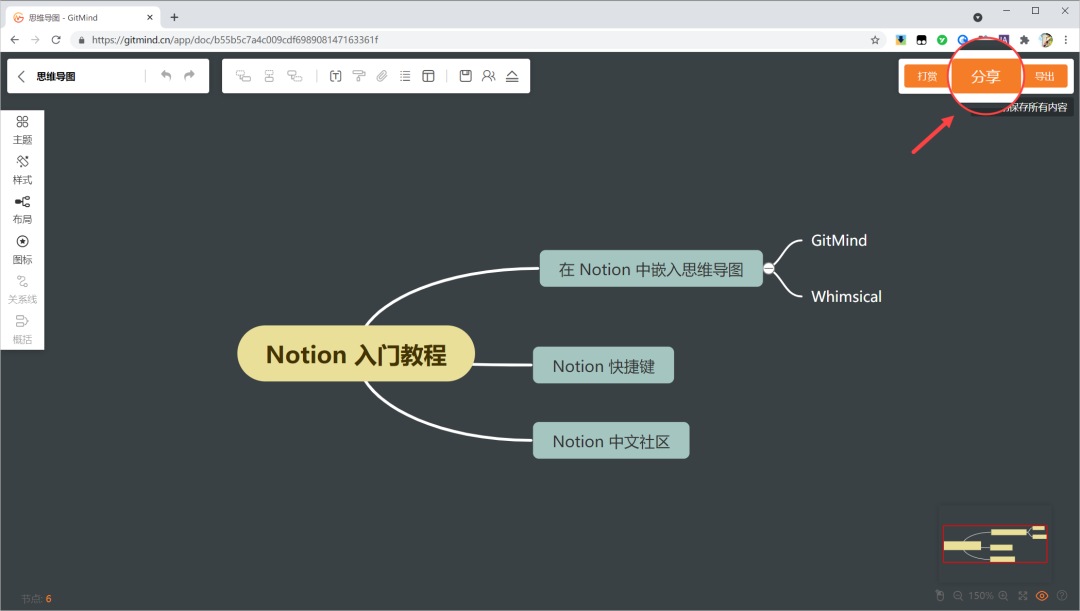Select the GitMind child node
The image size is (1080, 611).
[x=839, y=240]
